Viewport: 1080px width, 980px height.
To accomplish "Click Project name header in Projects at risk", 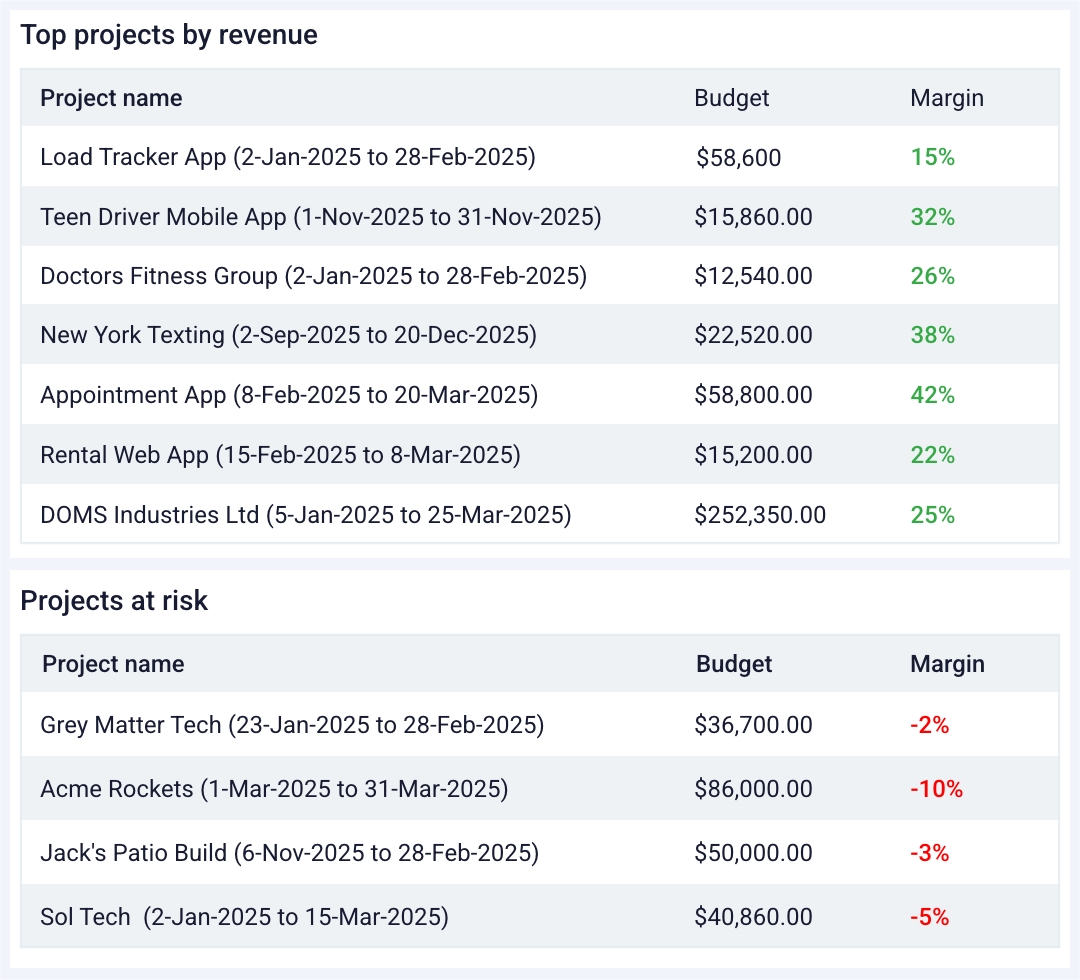I will tap(113, 664).
